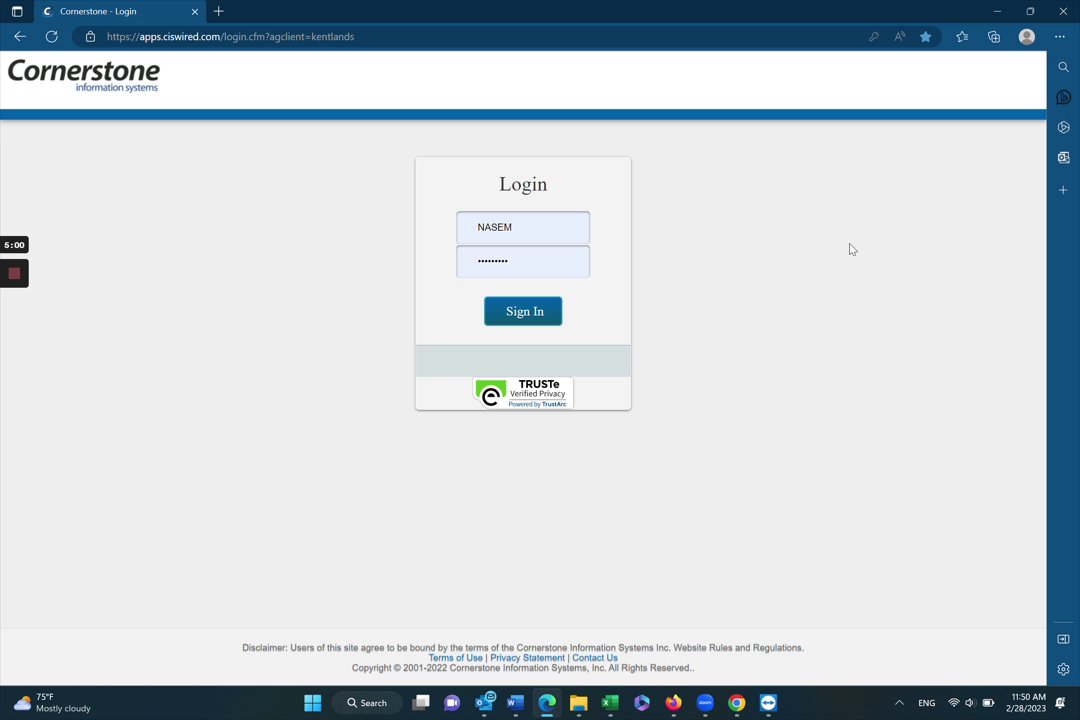Open the Windows Start menu
1080x720 pixels.
coord(313,703)
